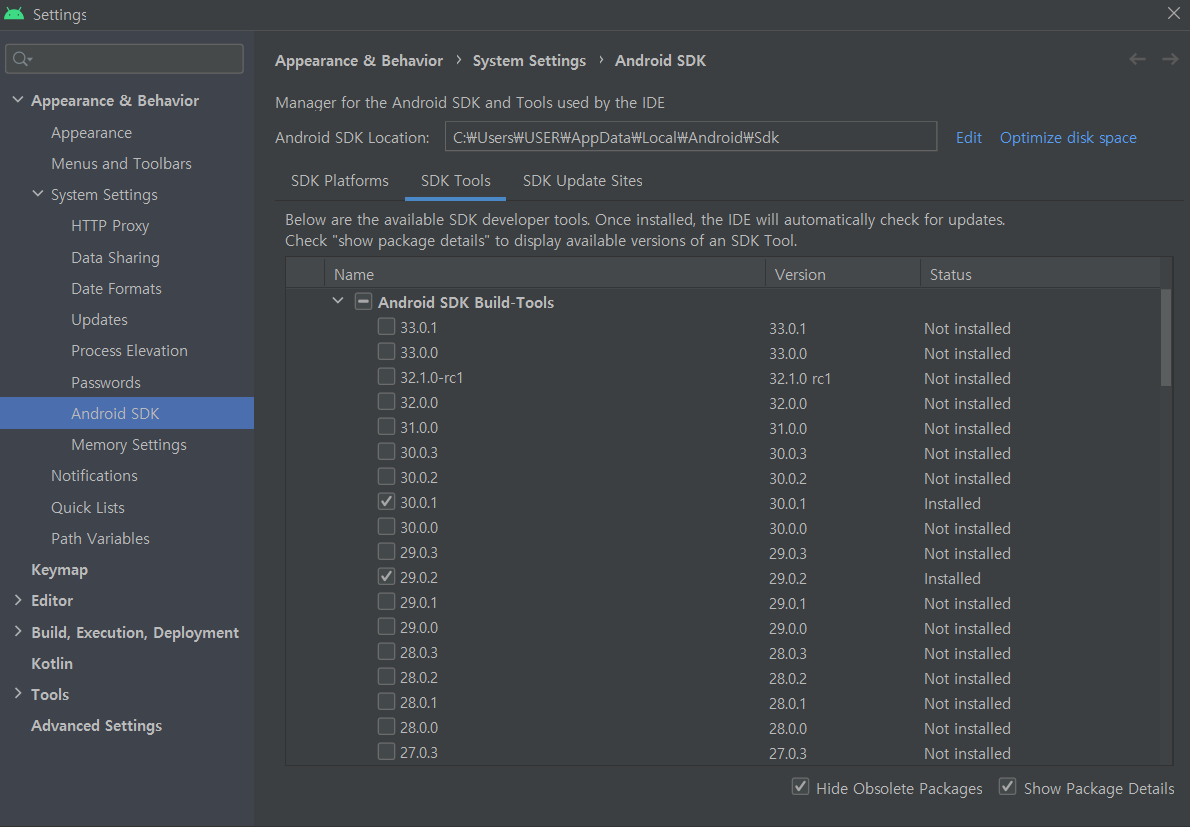Navigate back with the left arrow
This screenshot has width=1190, height=827.
1137,59
